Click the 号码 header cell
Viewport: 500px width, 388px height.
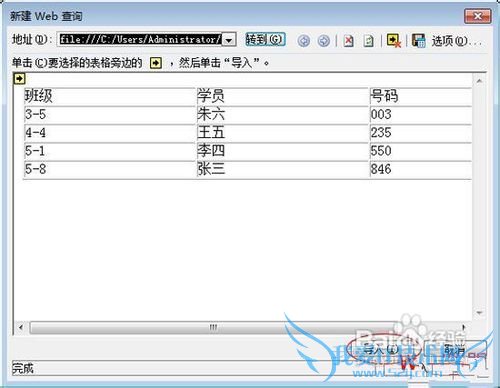[x=421, y=96]
